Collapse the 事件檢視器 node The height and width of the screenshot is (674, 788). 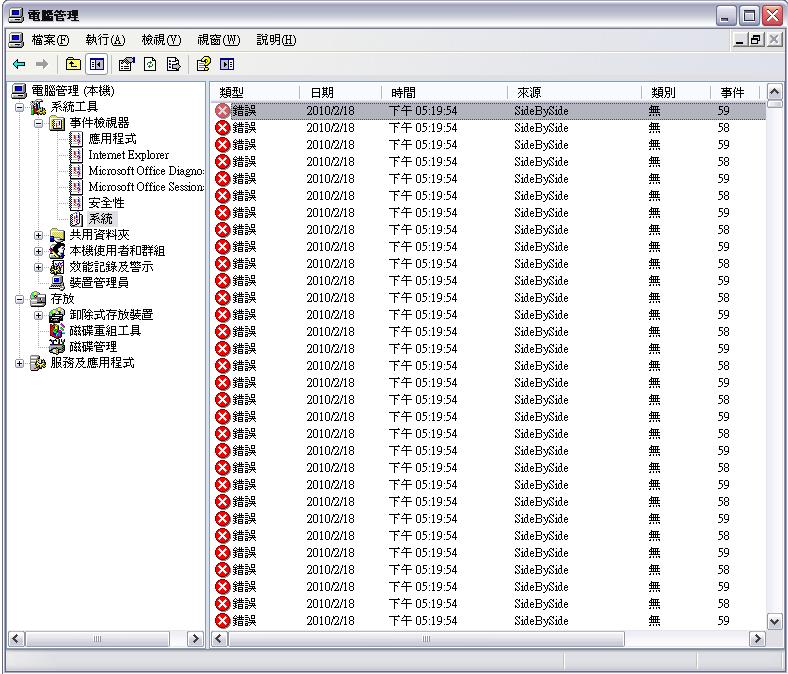tap(39, 123)
